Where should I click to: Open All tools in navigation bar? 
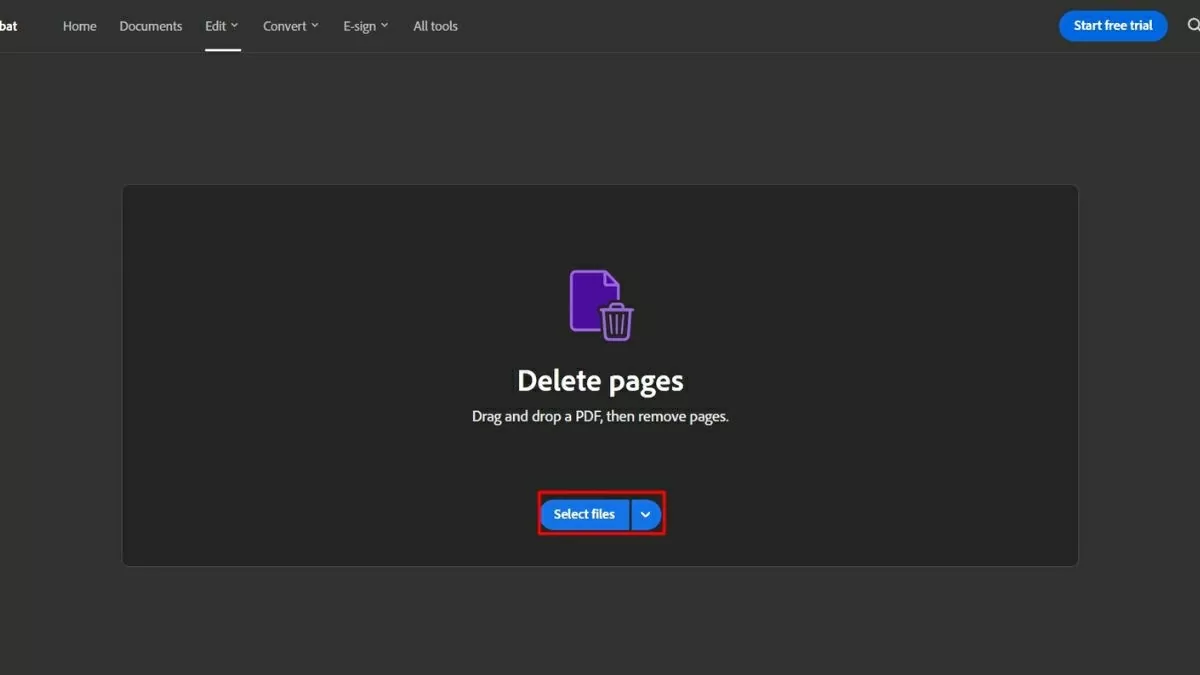click(435, 26)
